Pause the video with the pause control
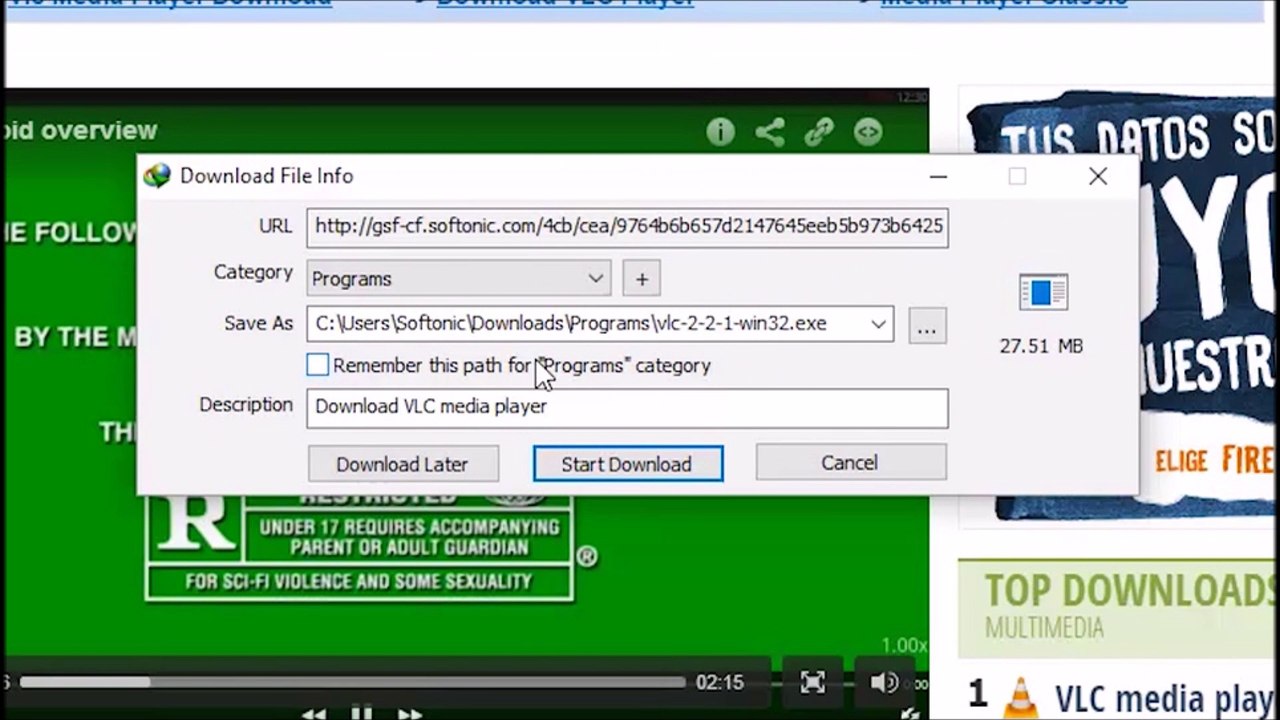 click(362, 714)
